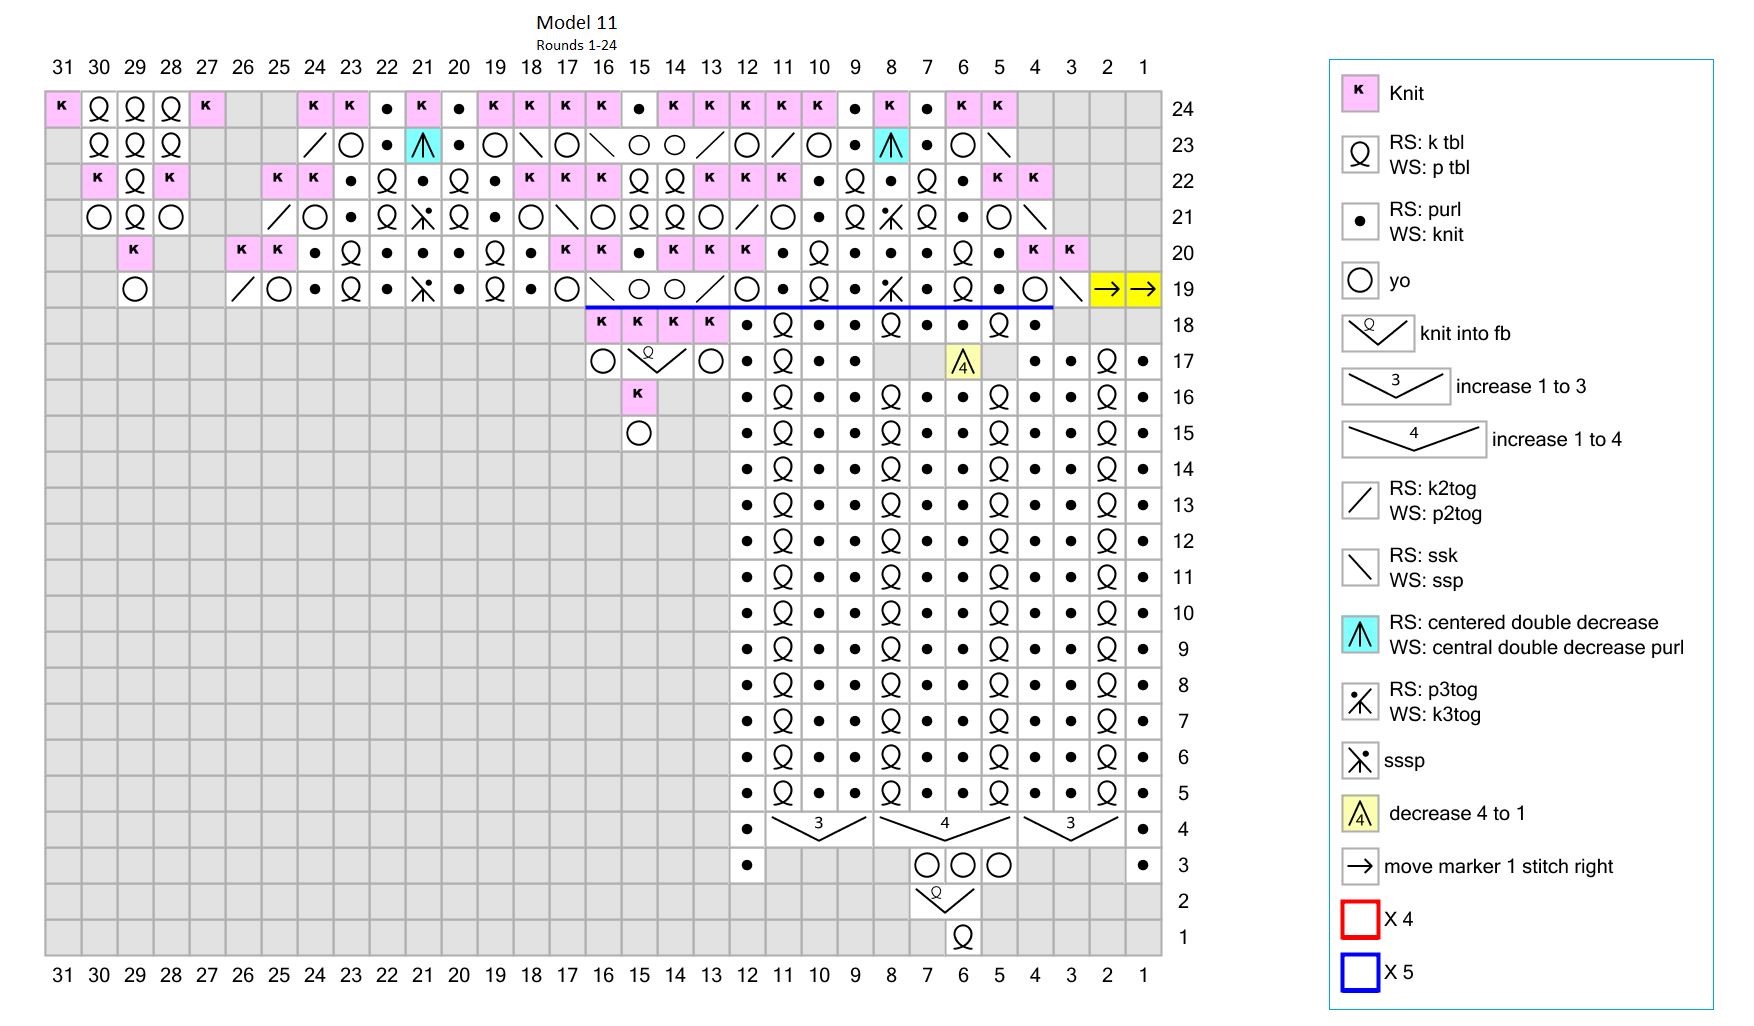Select the red X 4 box
This screenshot has height=1026, width=1754.
point(1360,919)
